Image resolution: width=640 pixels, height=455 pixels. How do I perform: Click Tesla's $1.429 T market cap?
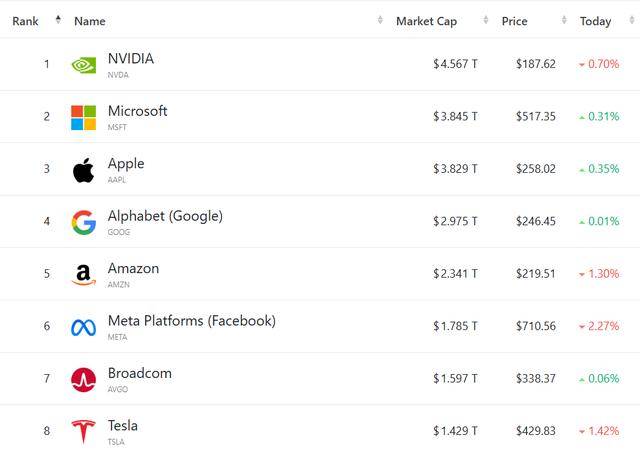[455, 430]
